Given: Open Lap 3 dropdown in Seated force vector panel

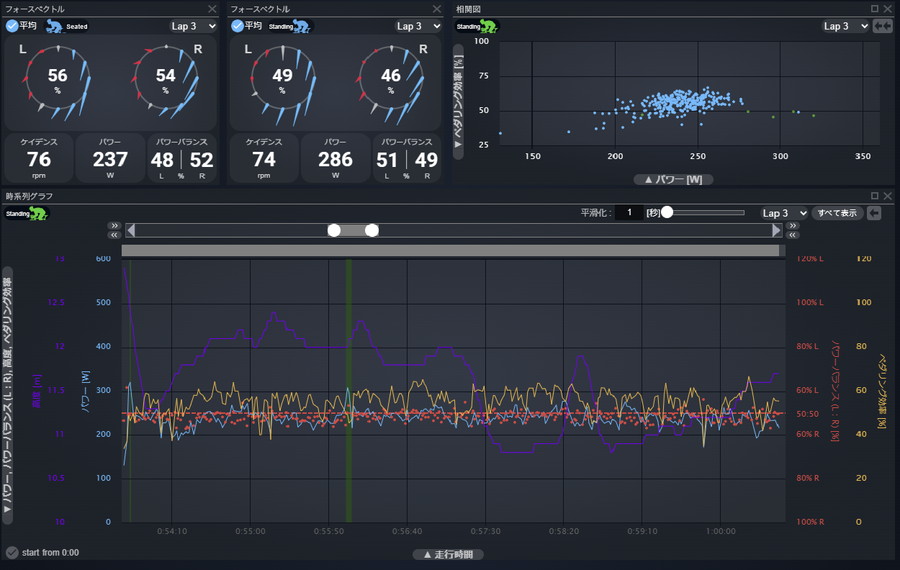Looking at the screenshot, I should click(x=193, y=26).
